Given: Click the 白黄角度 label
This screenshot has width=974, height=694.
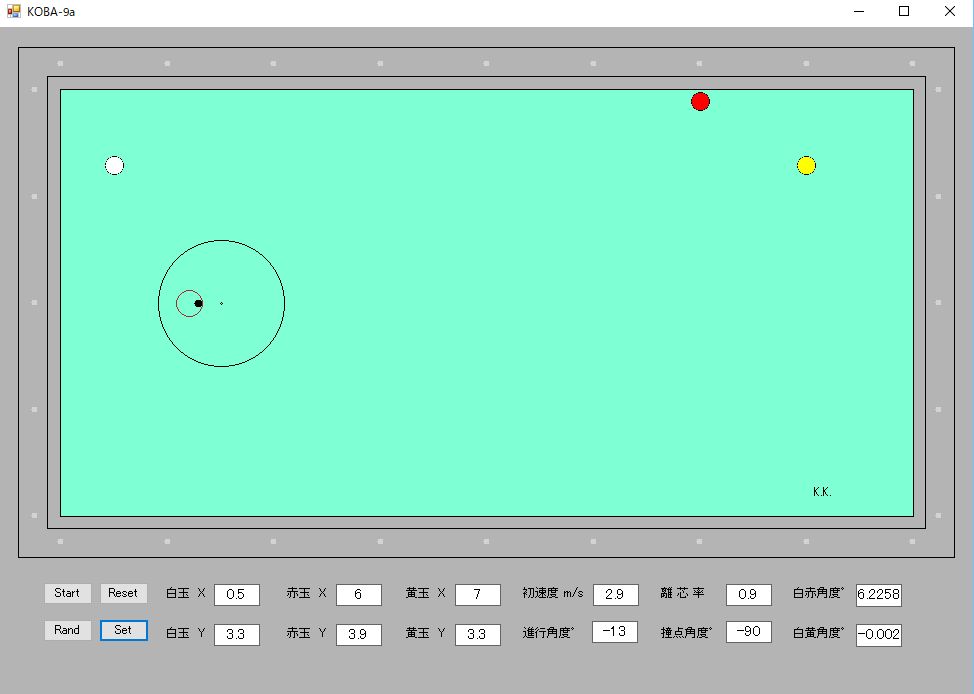Looking at the screenshot, I should click(819, 633).
